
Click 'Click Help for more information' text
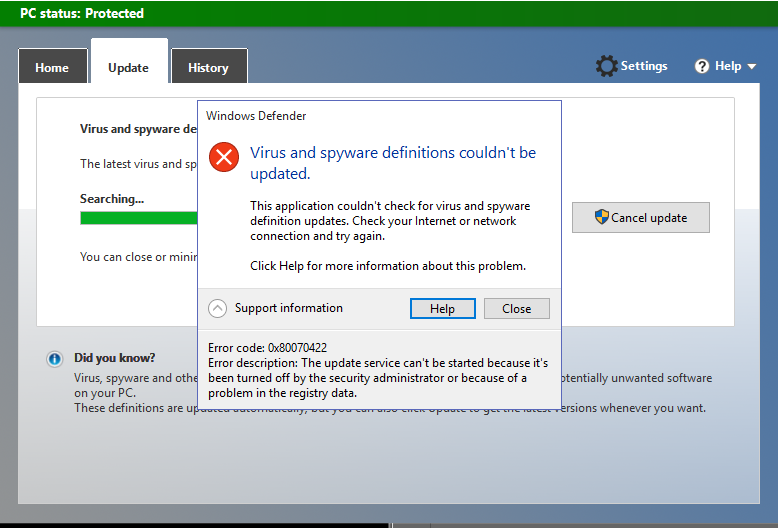coord(388,266)
